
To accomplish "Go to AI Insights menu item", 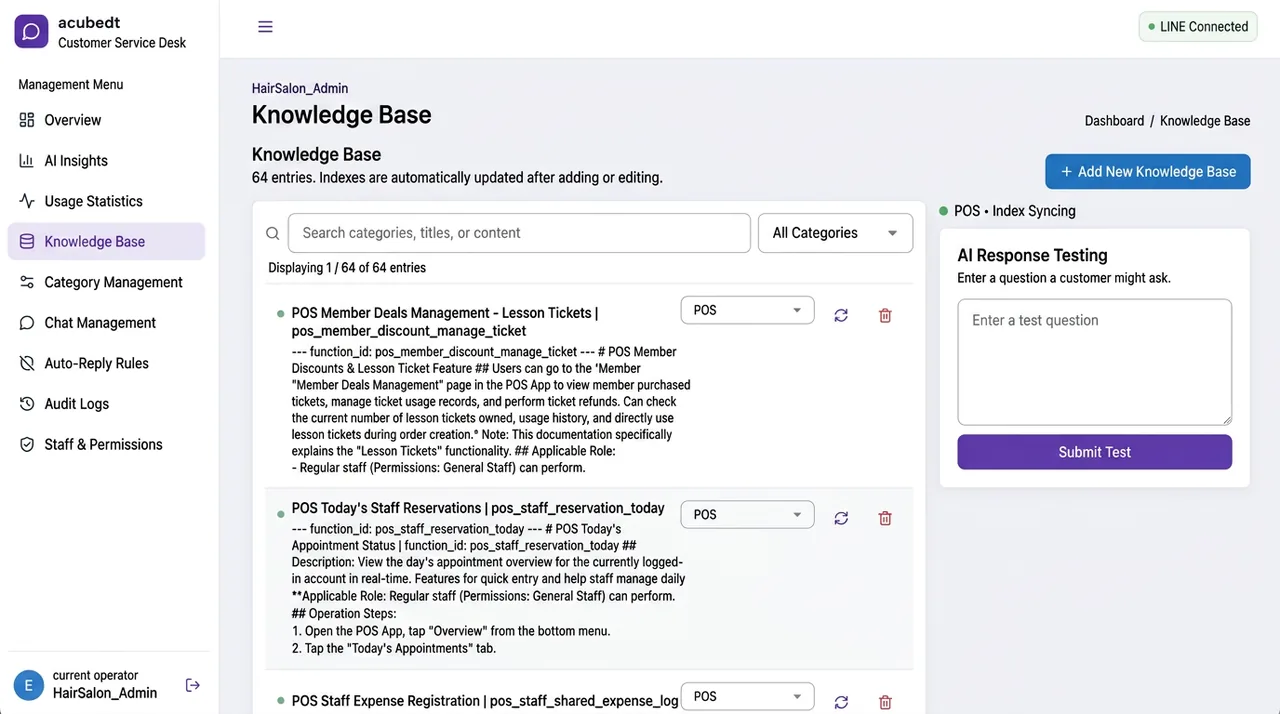I will pos(106,161).
